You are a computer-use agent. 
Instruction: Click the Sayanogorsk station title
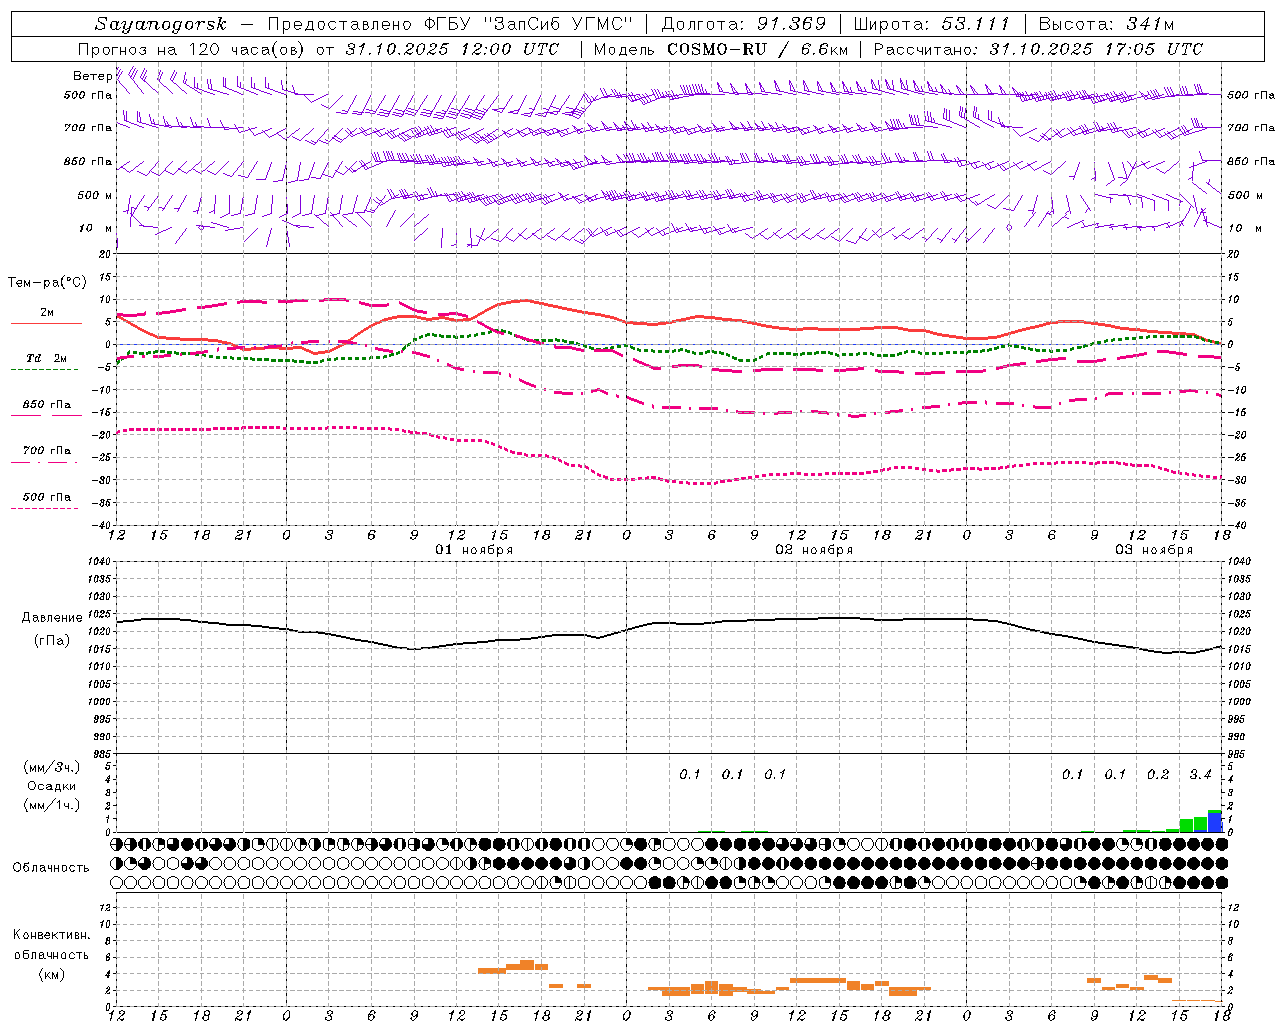pos(161,24)
